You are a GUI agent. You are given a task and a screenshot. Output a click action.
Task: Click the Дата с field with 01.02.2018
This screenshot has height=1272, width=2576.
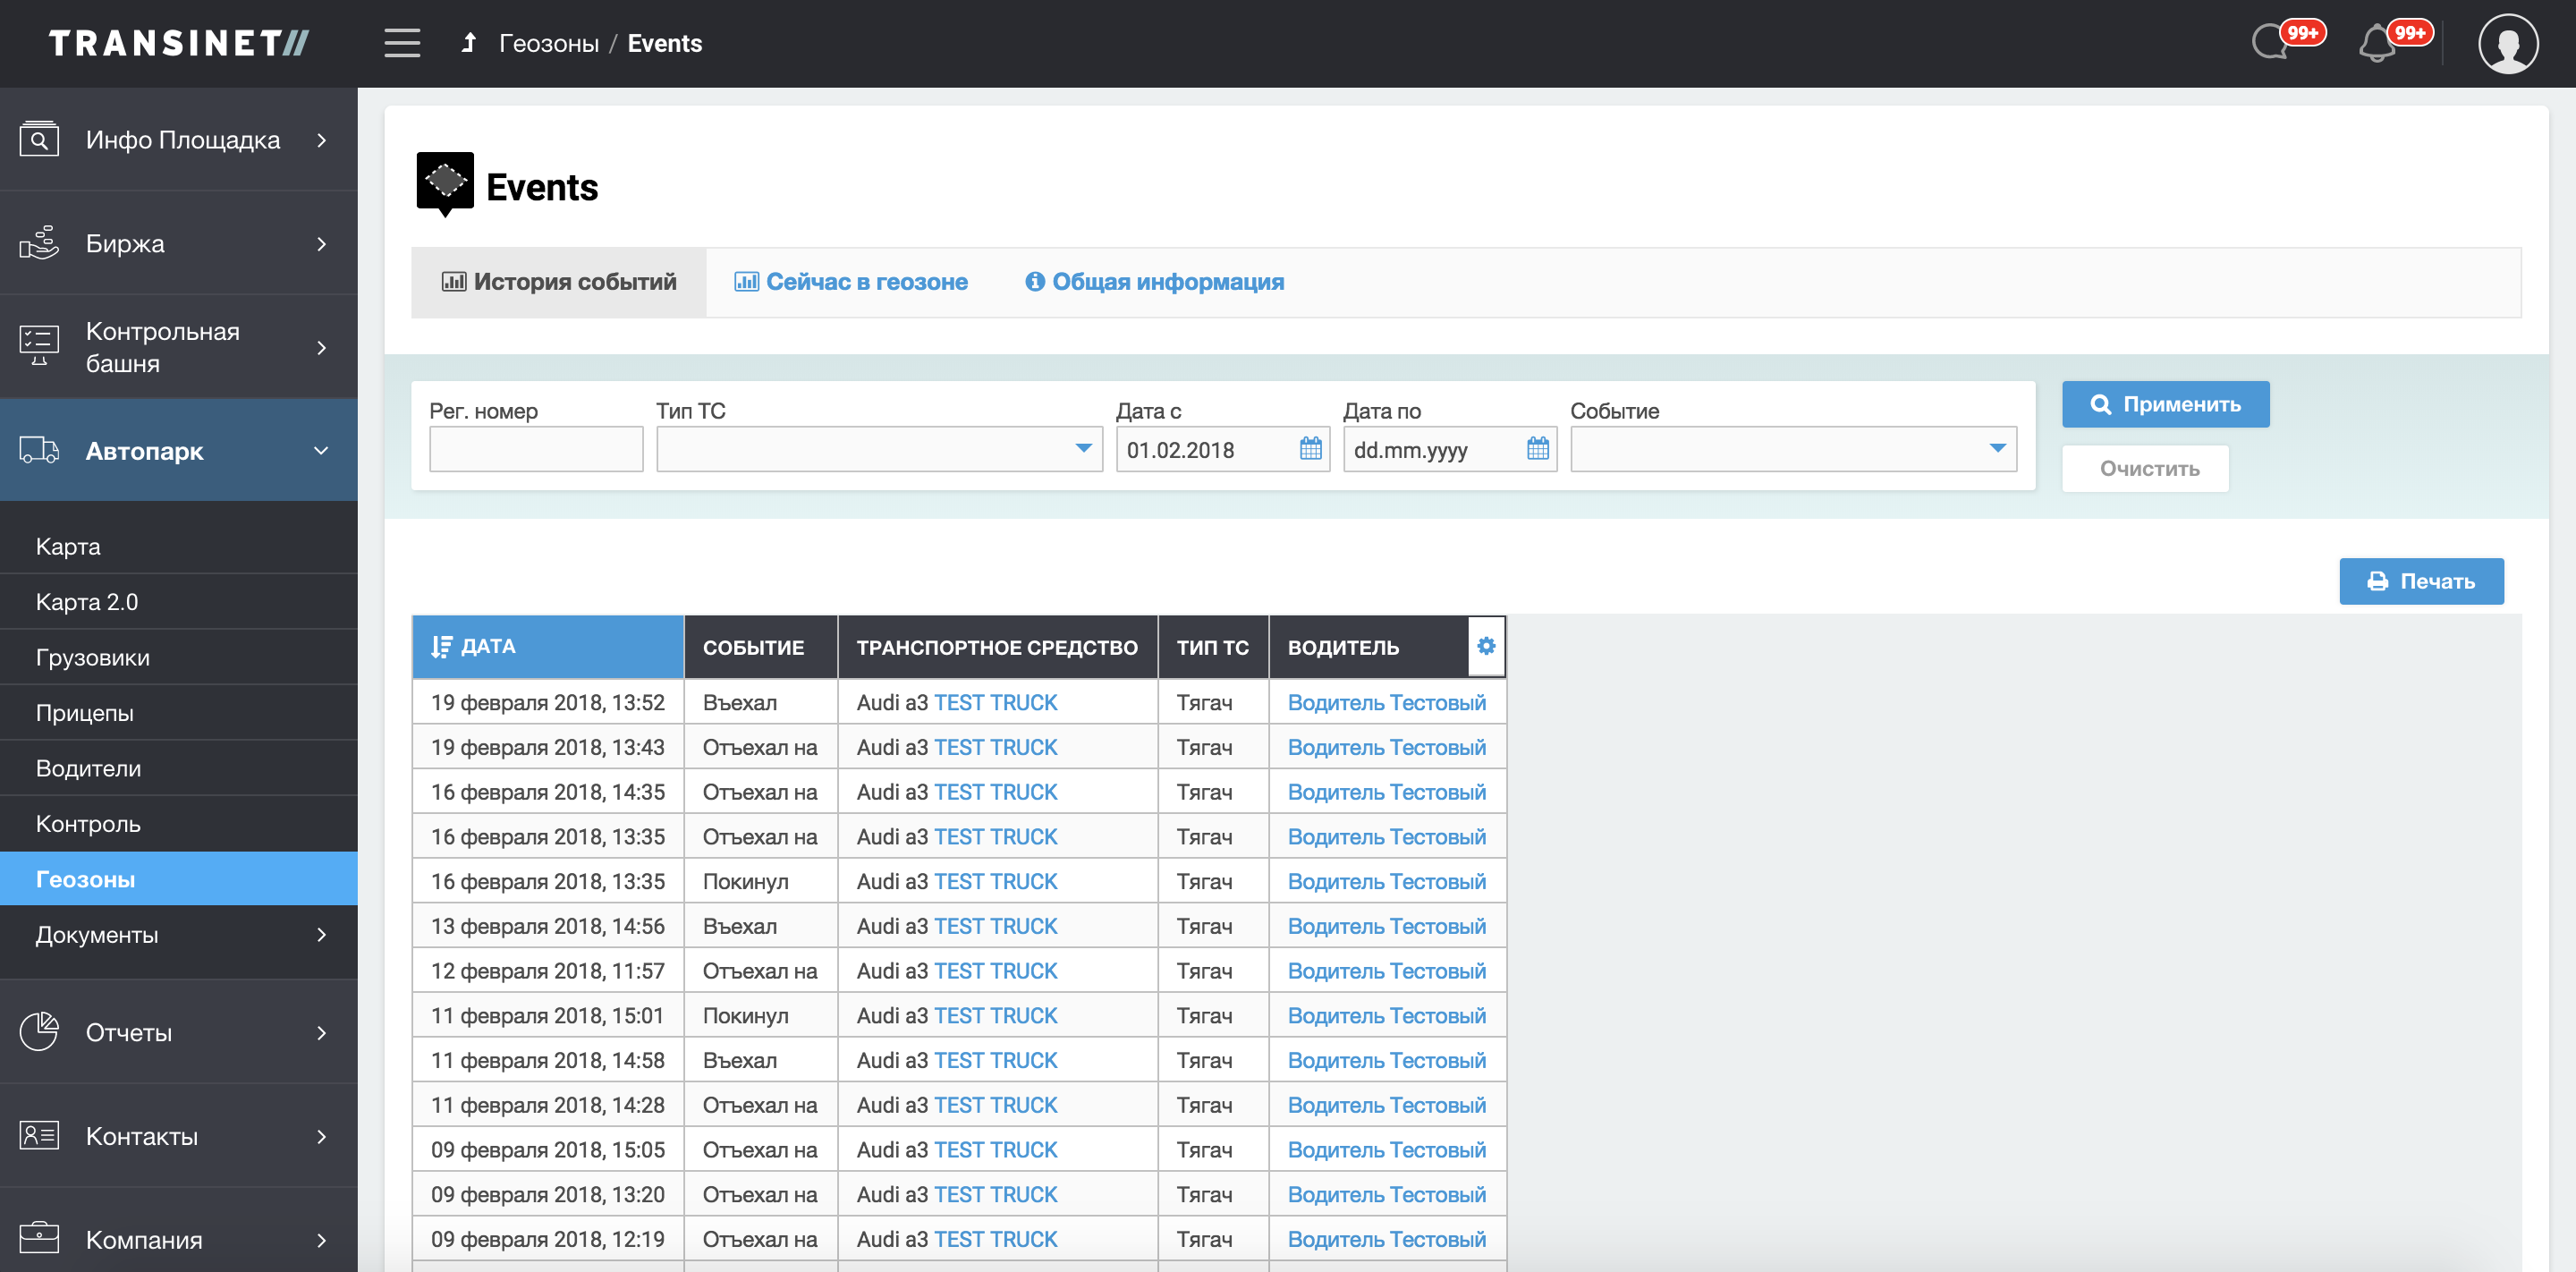pos(1222,449)
